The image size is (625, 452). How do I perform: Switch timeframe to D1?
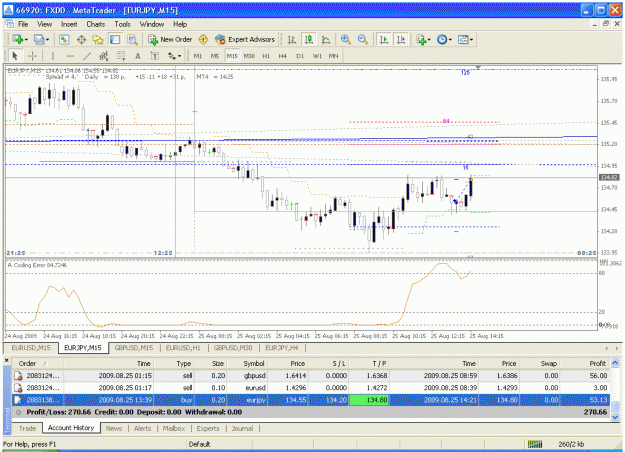(300, 56)
